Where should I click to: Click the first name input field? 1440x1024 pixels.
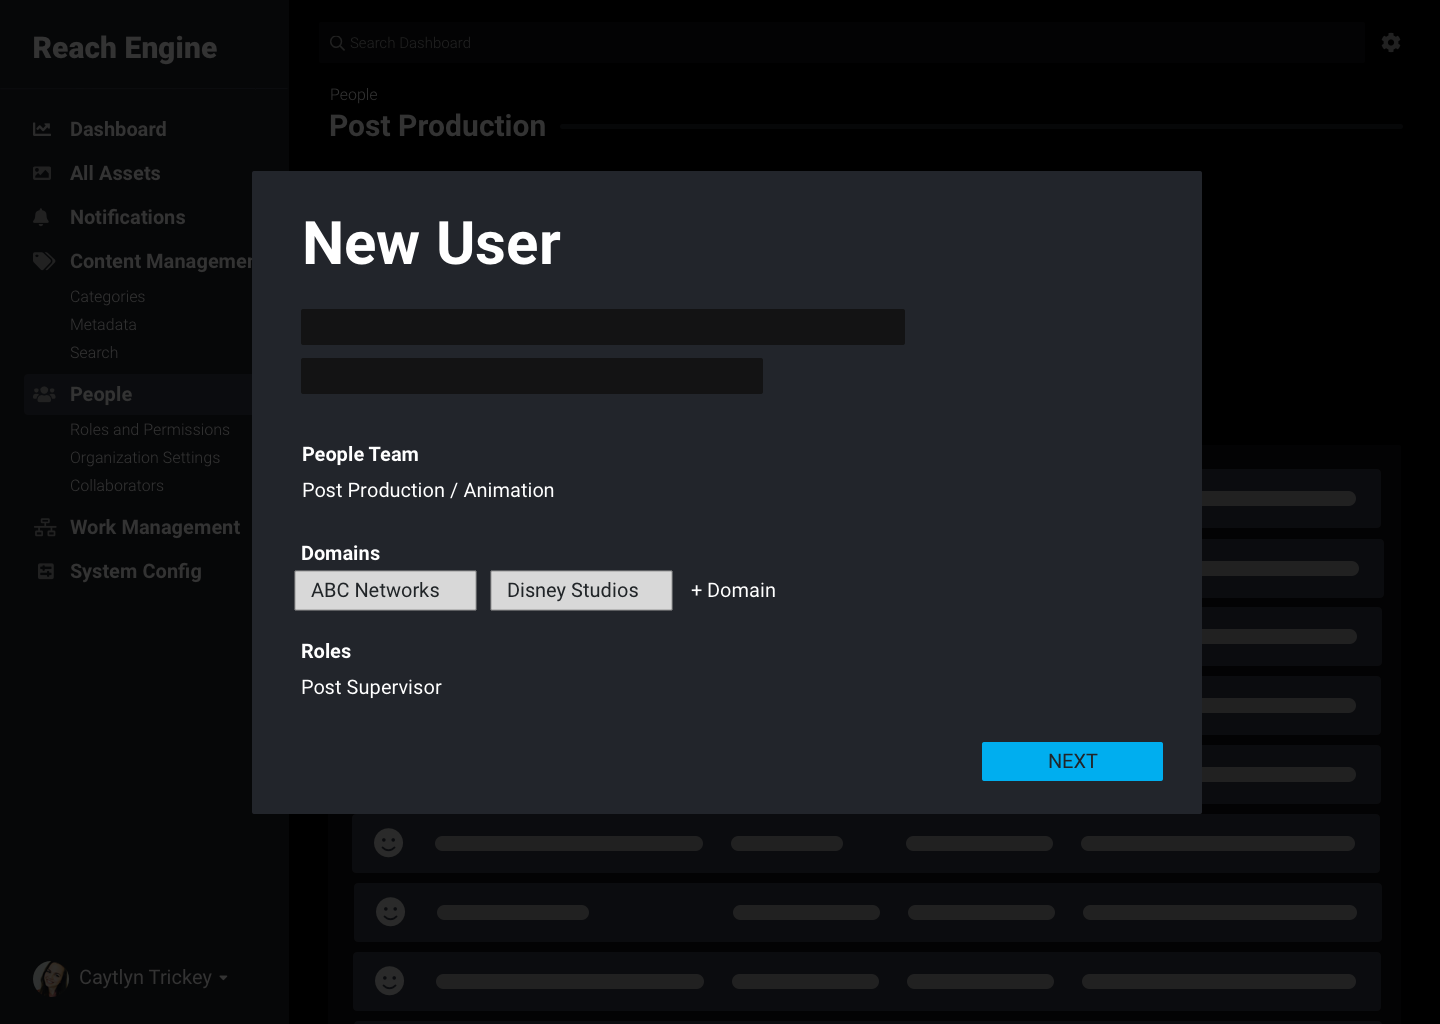tap(603, 327)
